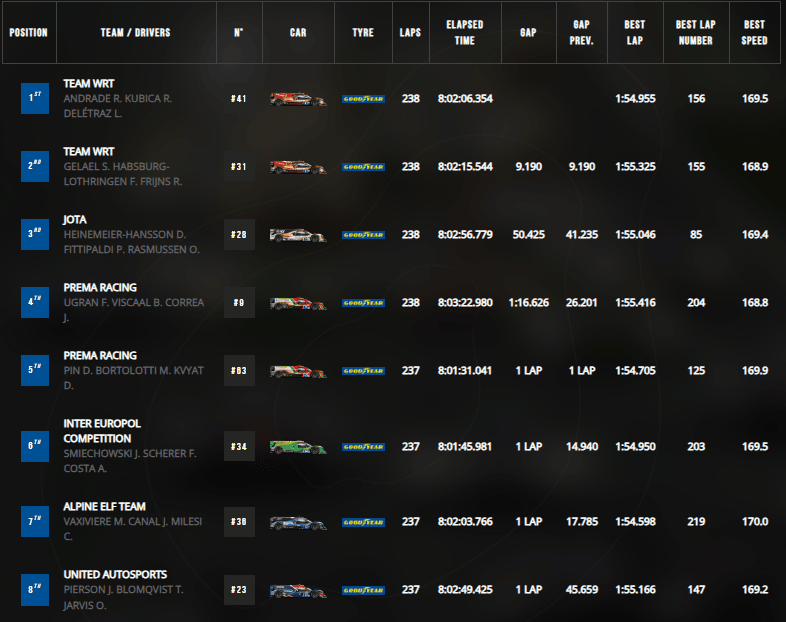Click the #41 Team WRT car image

coord(298,99)
